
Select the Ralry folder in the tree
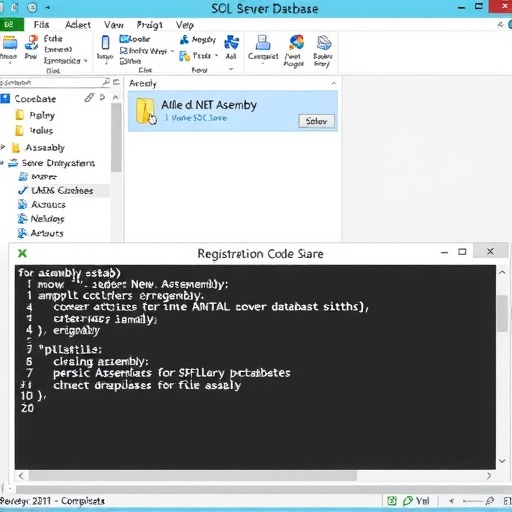point(35,115)
